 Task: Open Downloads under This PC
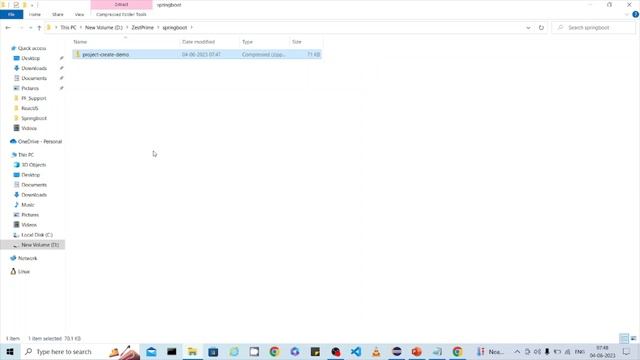coord(34,195)
